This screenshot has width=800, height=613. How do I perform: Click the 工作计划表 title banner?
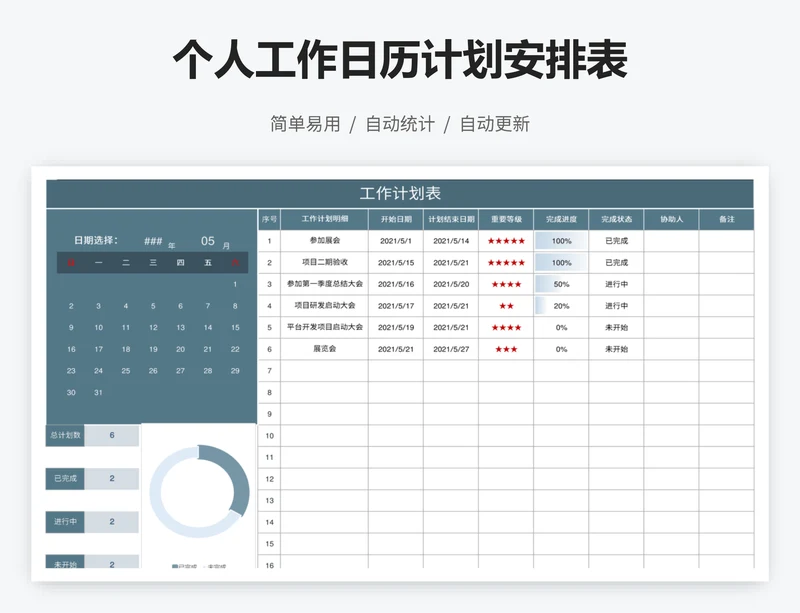[x=399, y=193]
